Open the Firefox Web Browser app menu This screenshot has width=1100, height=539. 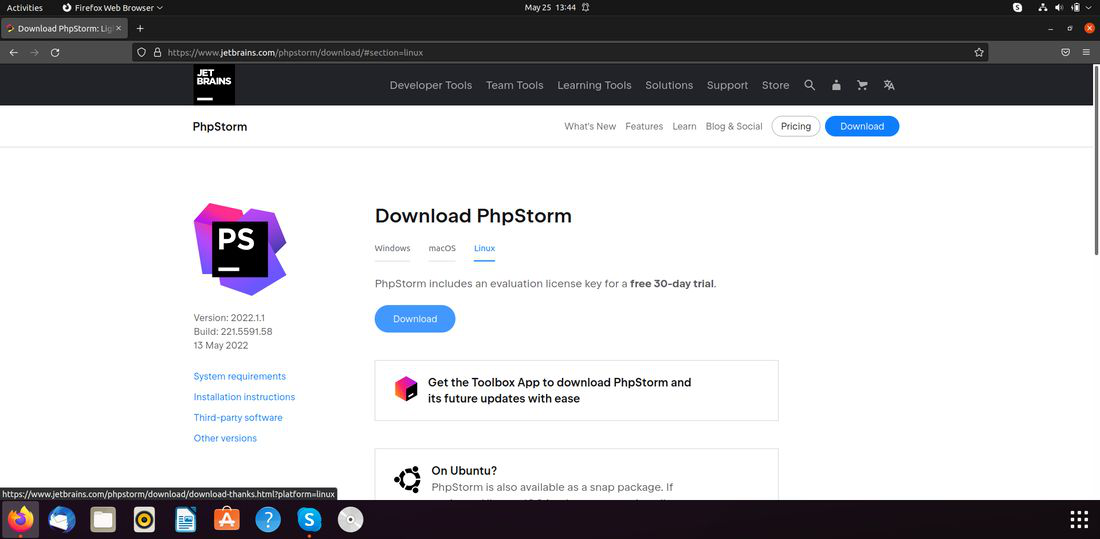tap(112, 8)
